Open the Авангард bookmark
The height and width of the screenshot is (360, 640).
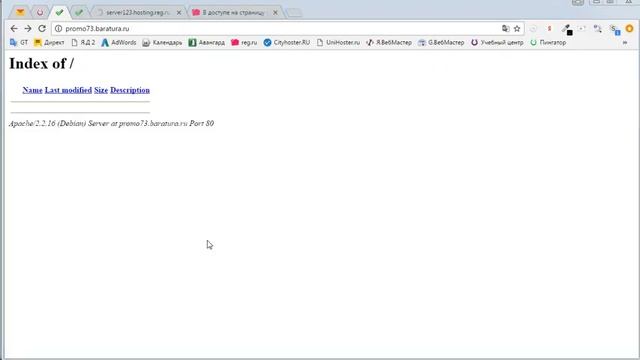(207, 42)
